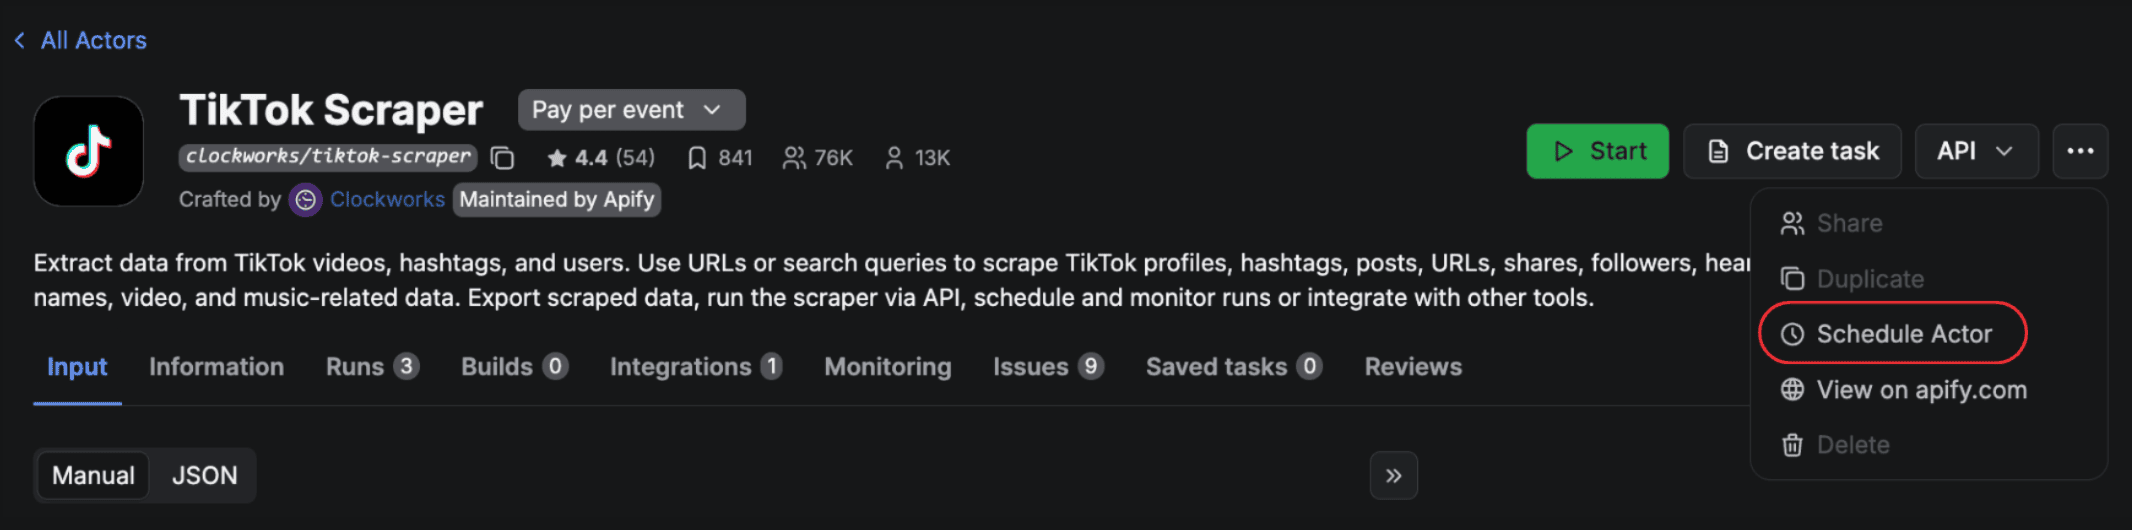
Task: Switch to the Integrations tab
Action: coord(695,367)
